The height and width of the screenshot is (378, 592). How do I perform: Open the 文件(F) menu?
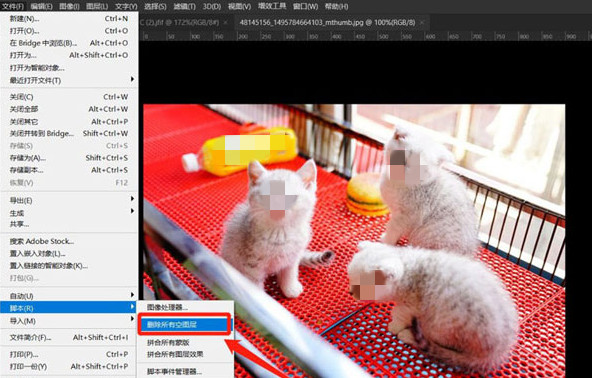13,6
